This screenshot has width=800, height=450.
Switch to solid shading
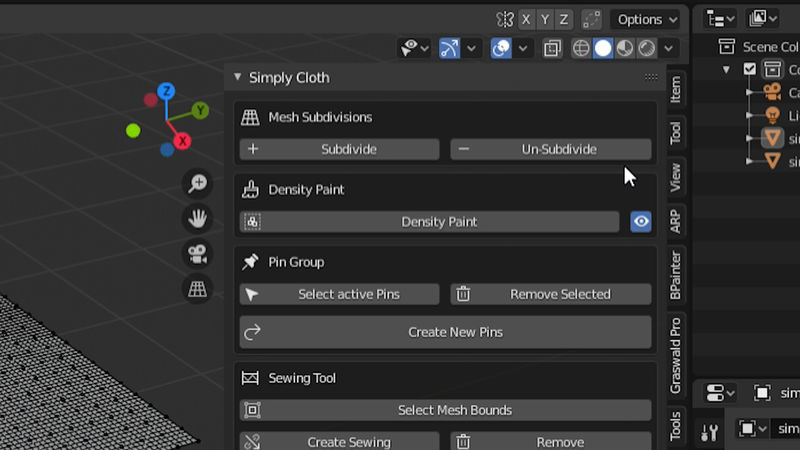click(603, 48)
